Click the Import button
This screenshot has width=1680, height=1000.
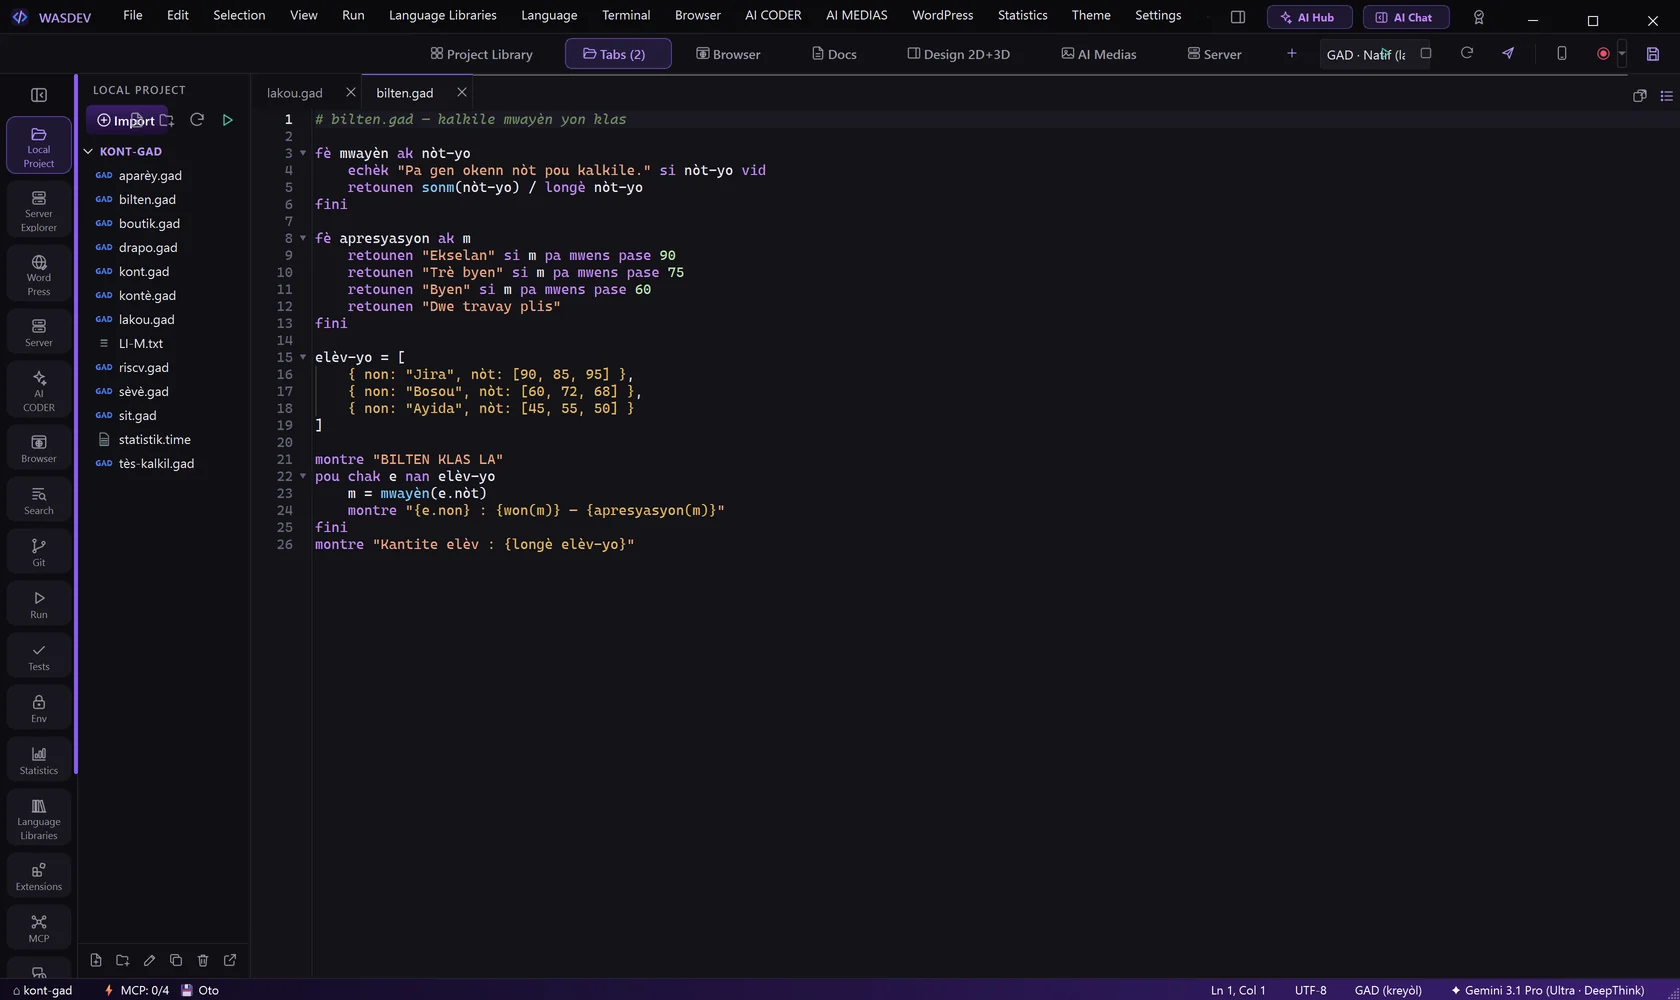tap(126, 121)
